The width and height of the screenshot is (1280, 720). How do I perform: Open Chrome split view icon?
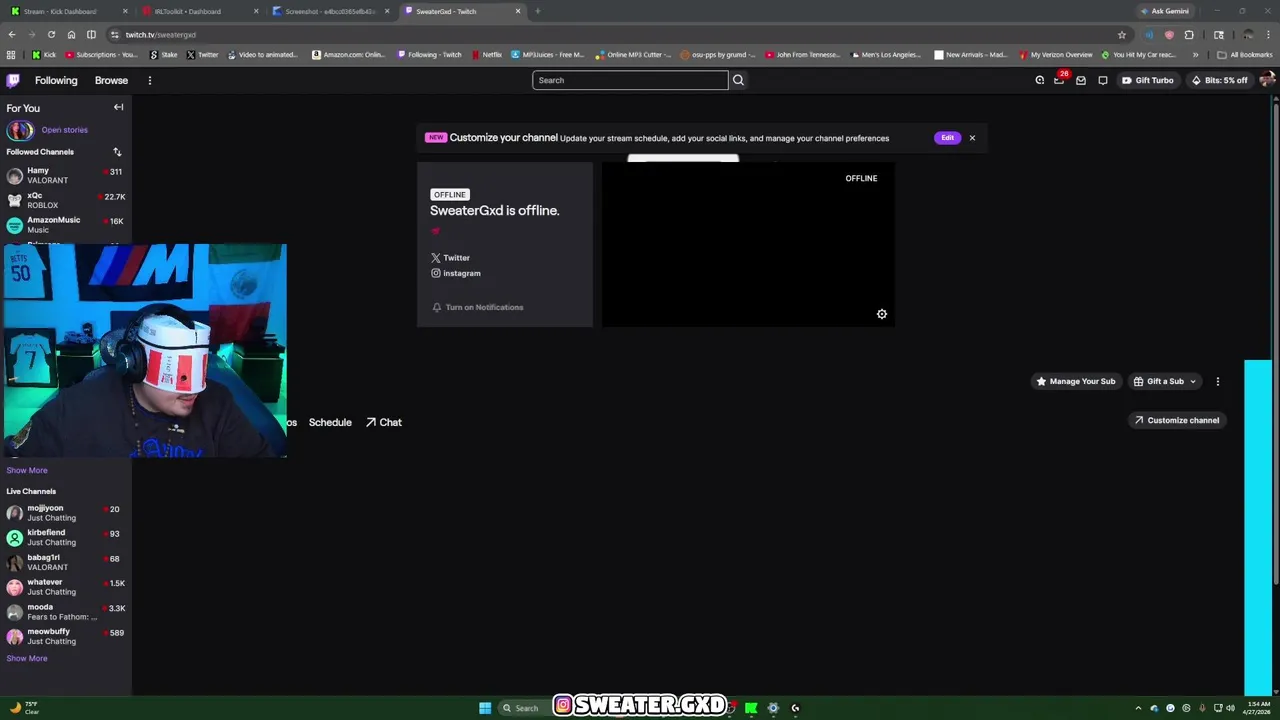click(91, 34)
